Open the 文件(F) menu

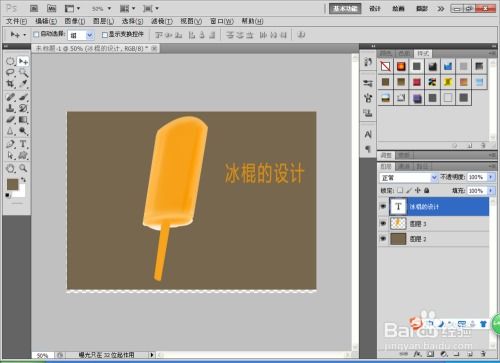[16, 21]
